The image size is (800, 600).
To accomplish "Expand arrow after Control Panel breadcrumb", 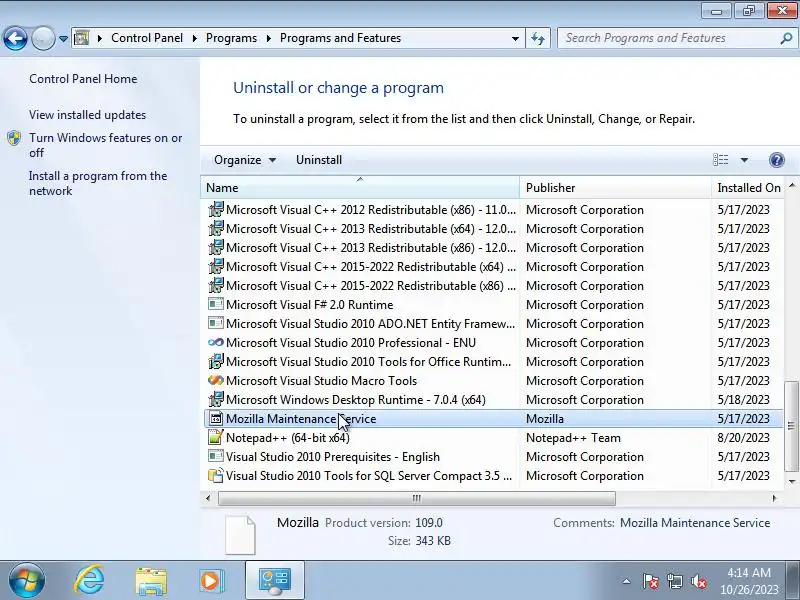I will pos(194,38).
